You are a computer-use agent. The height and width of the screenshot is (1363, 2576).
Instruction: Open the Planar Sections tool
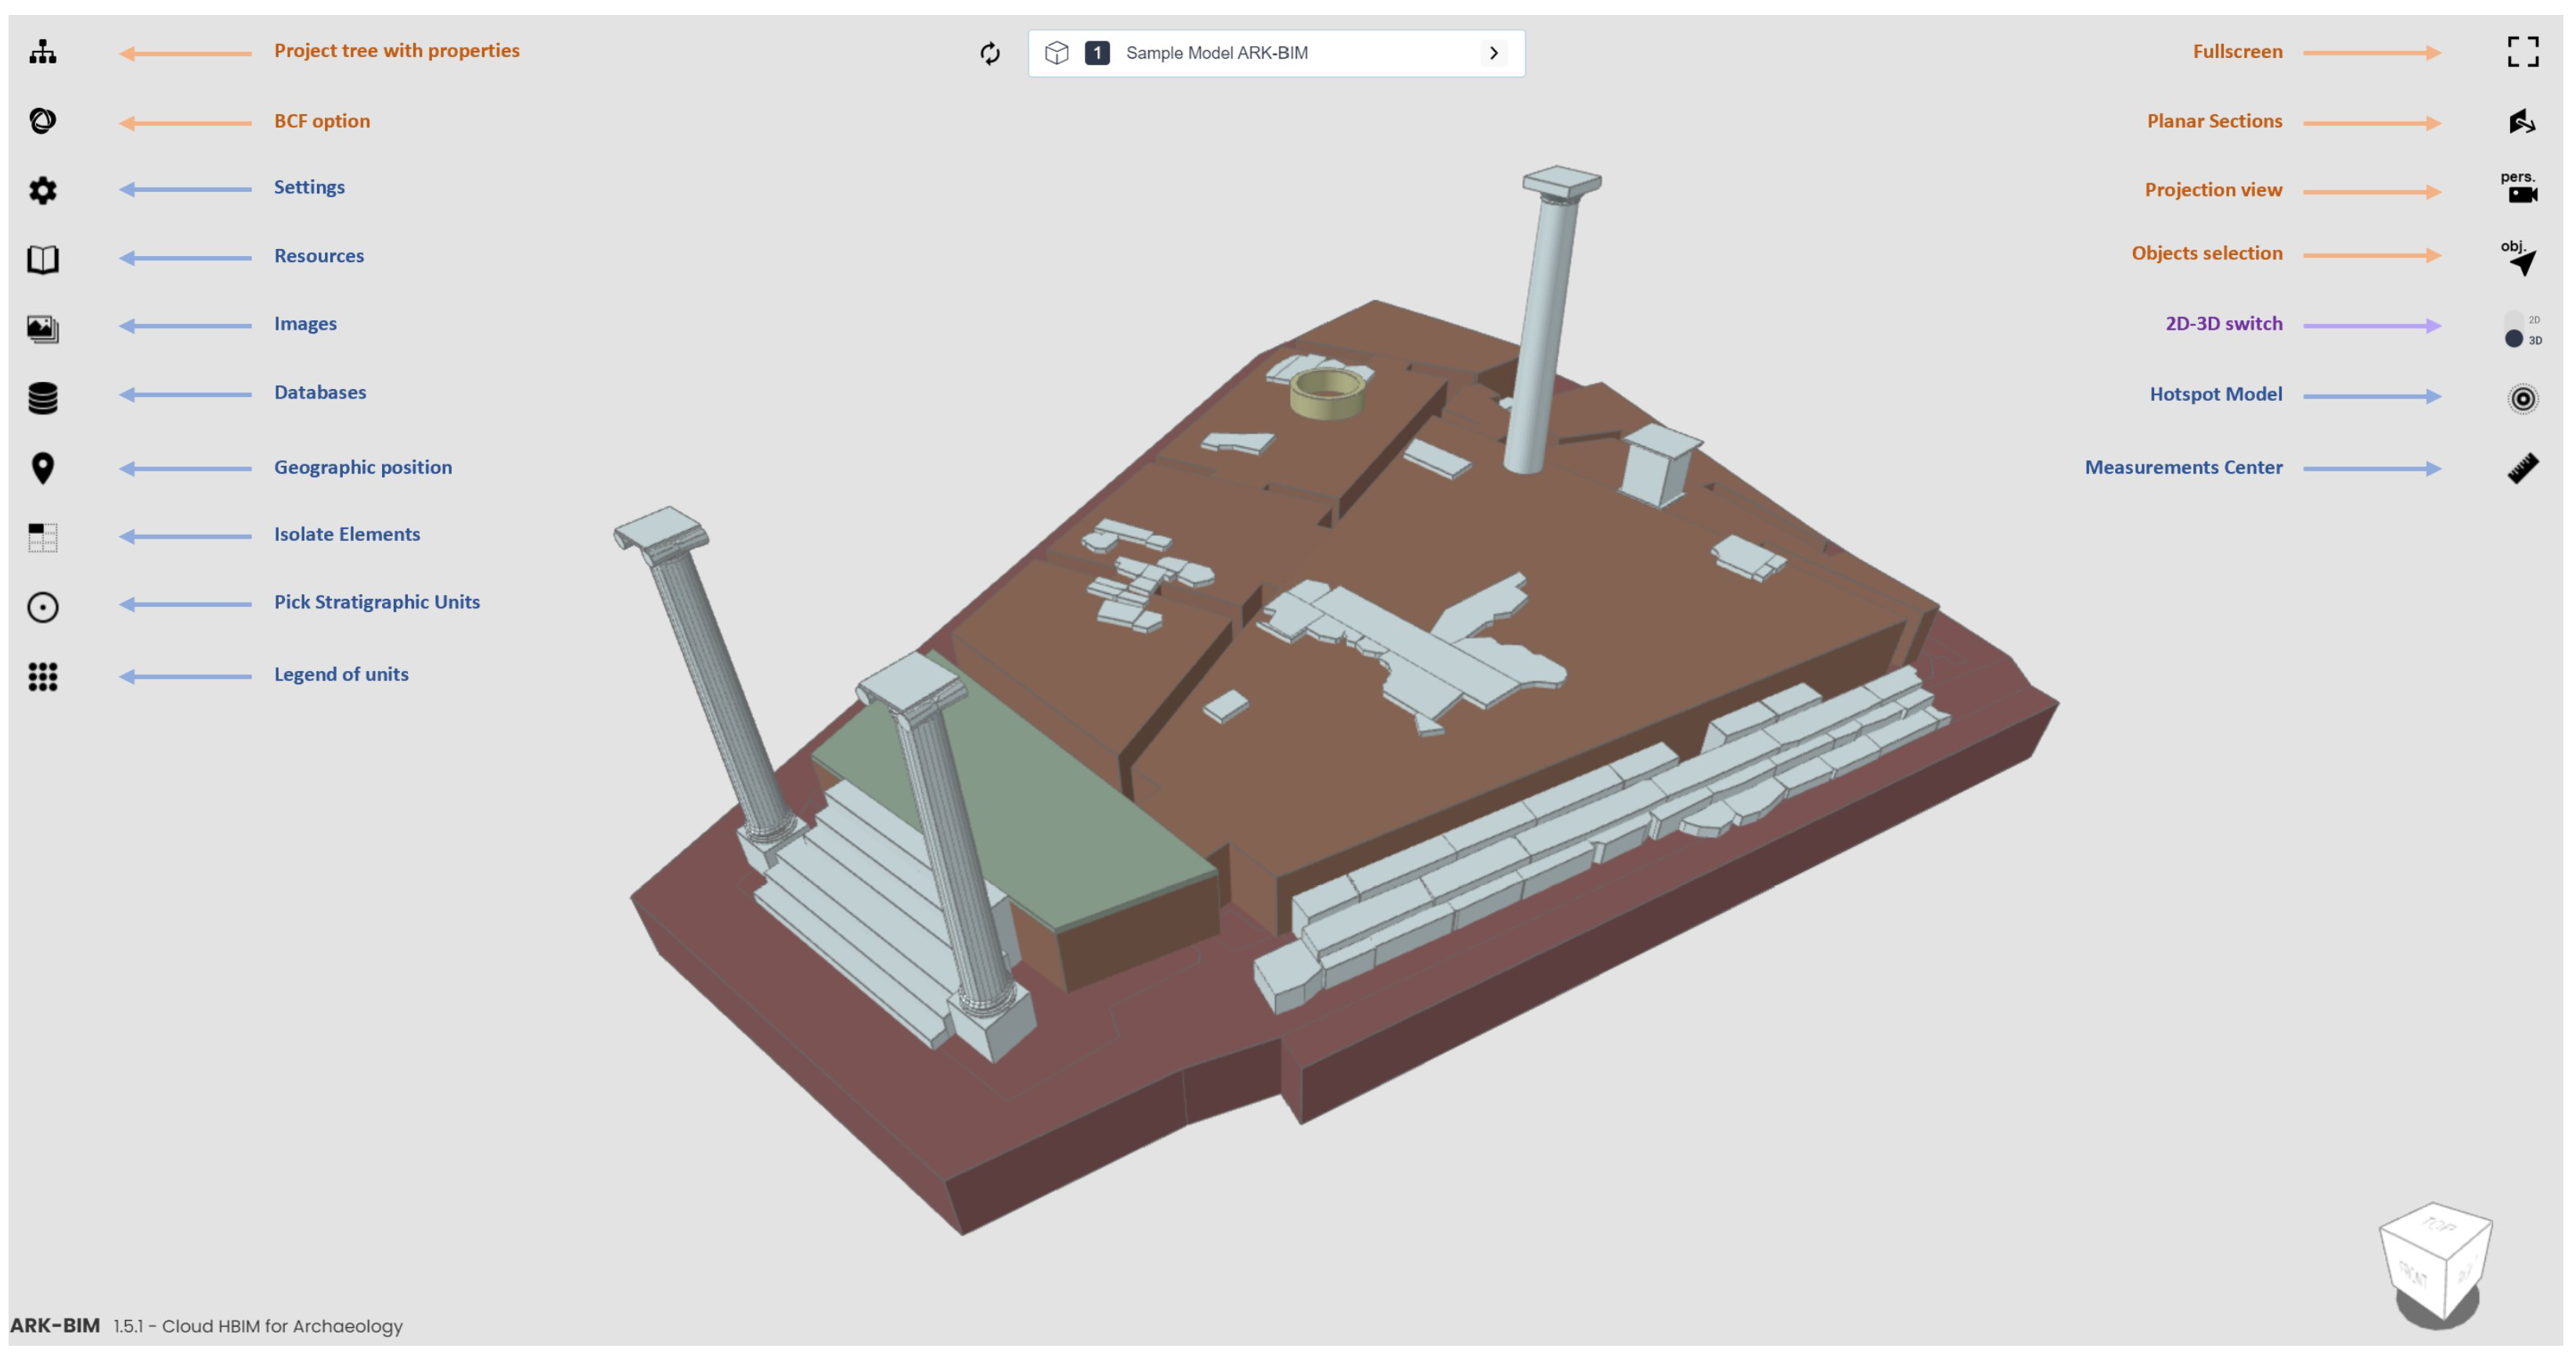pyautogui.click(x=2521, y=121)
